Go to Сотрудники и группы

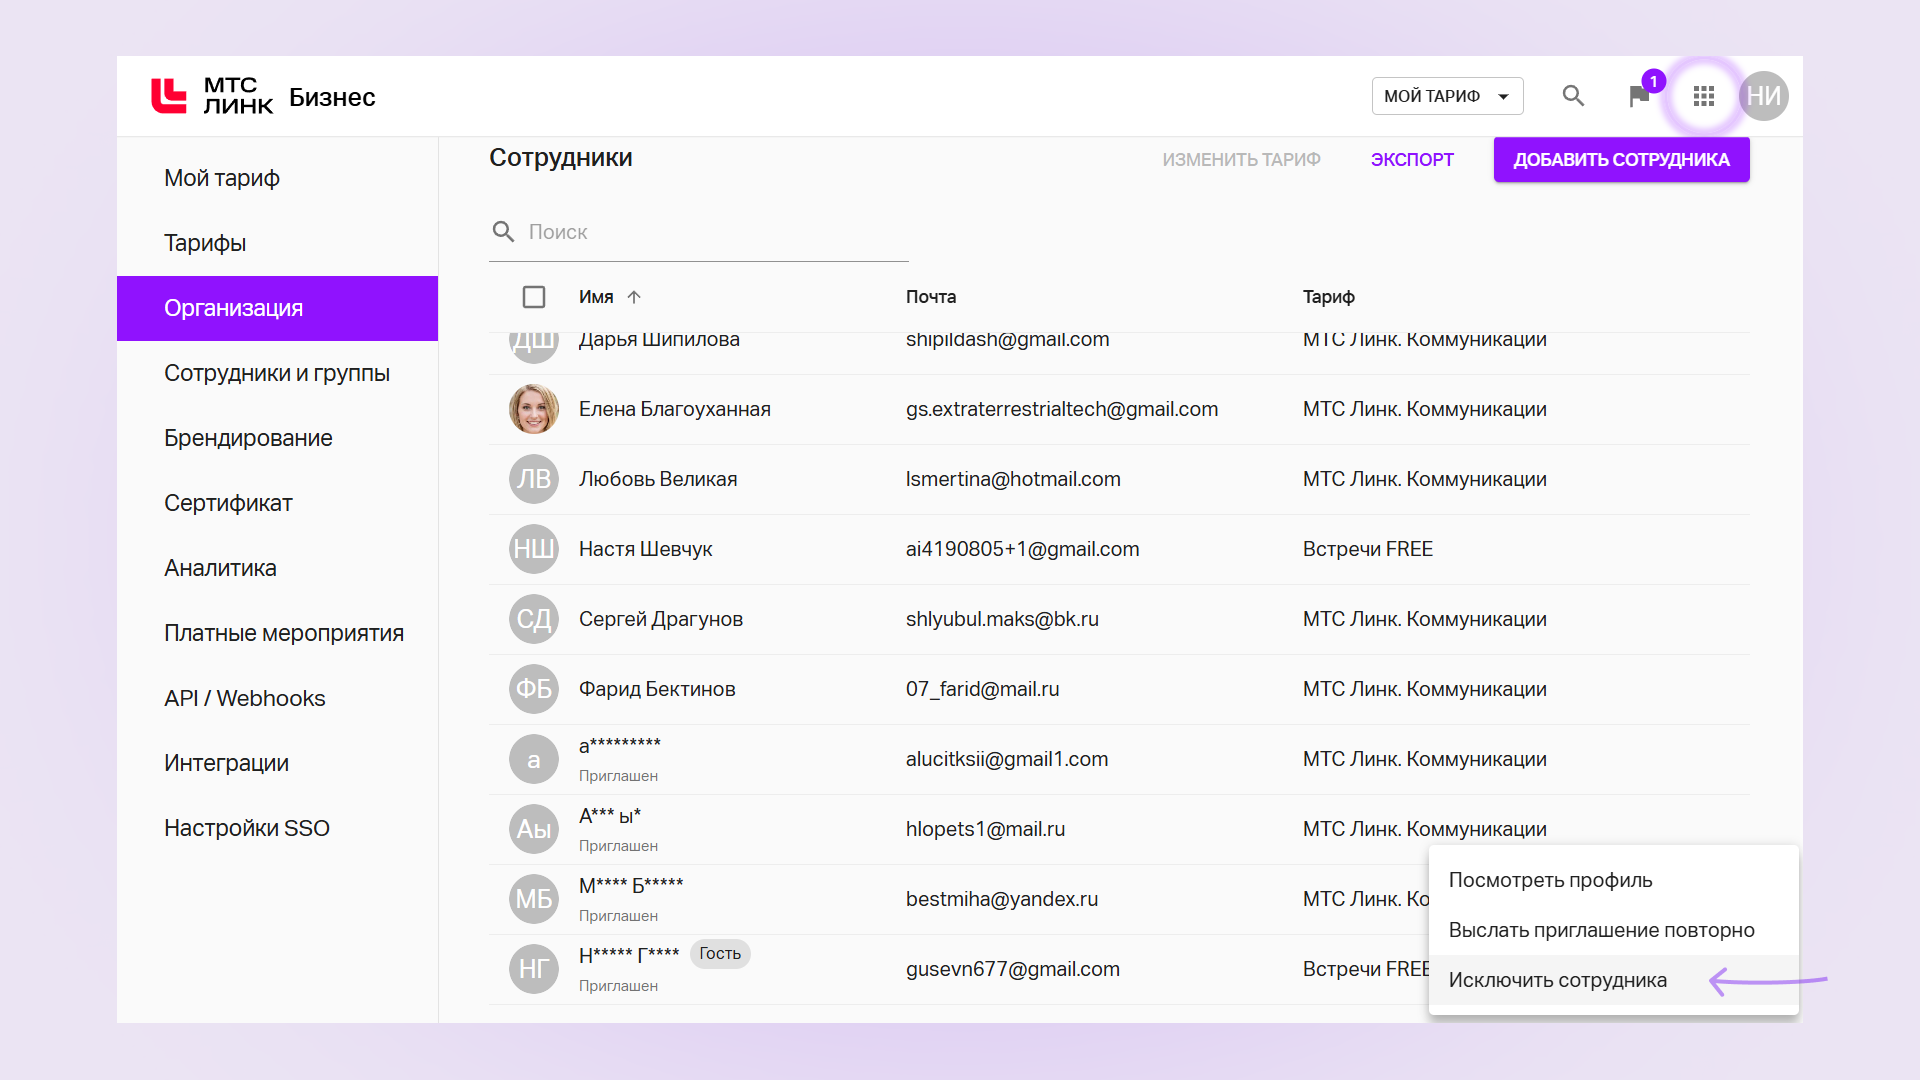coord(277,373)
